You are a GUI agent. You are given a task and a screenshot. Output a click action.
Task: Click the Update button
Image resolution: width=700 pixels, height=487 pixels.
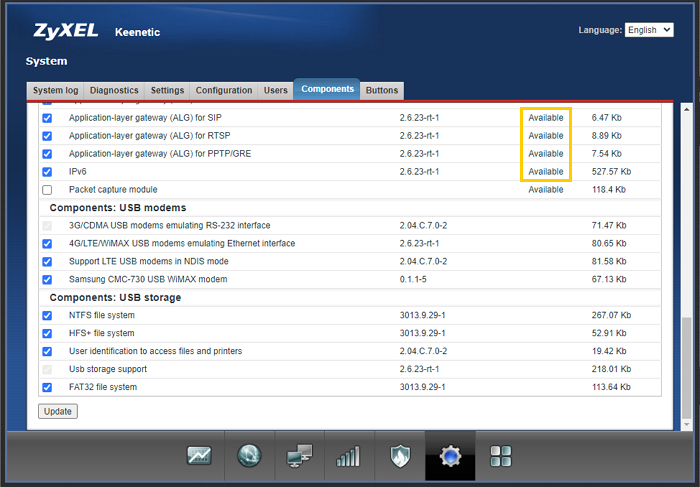tap(57, 411)
